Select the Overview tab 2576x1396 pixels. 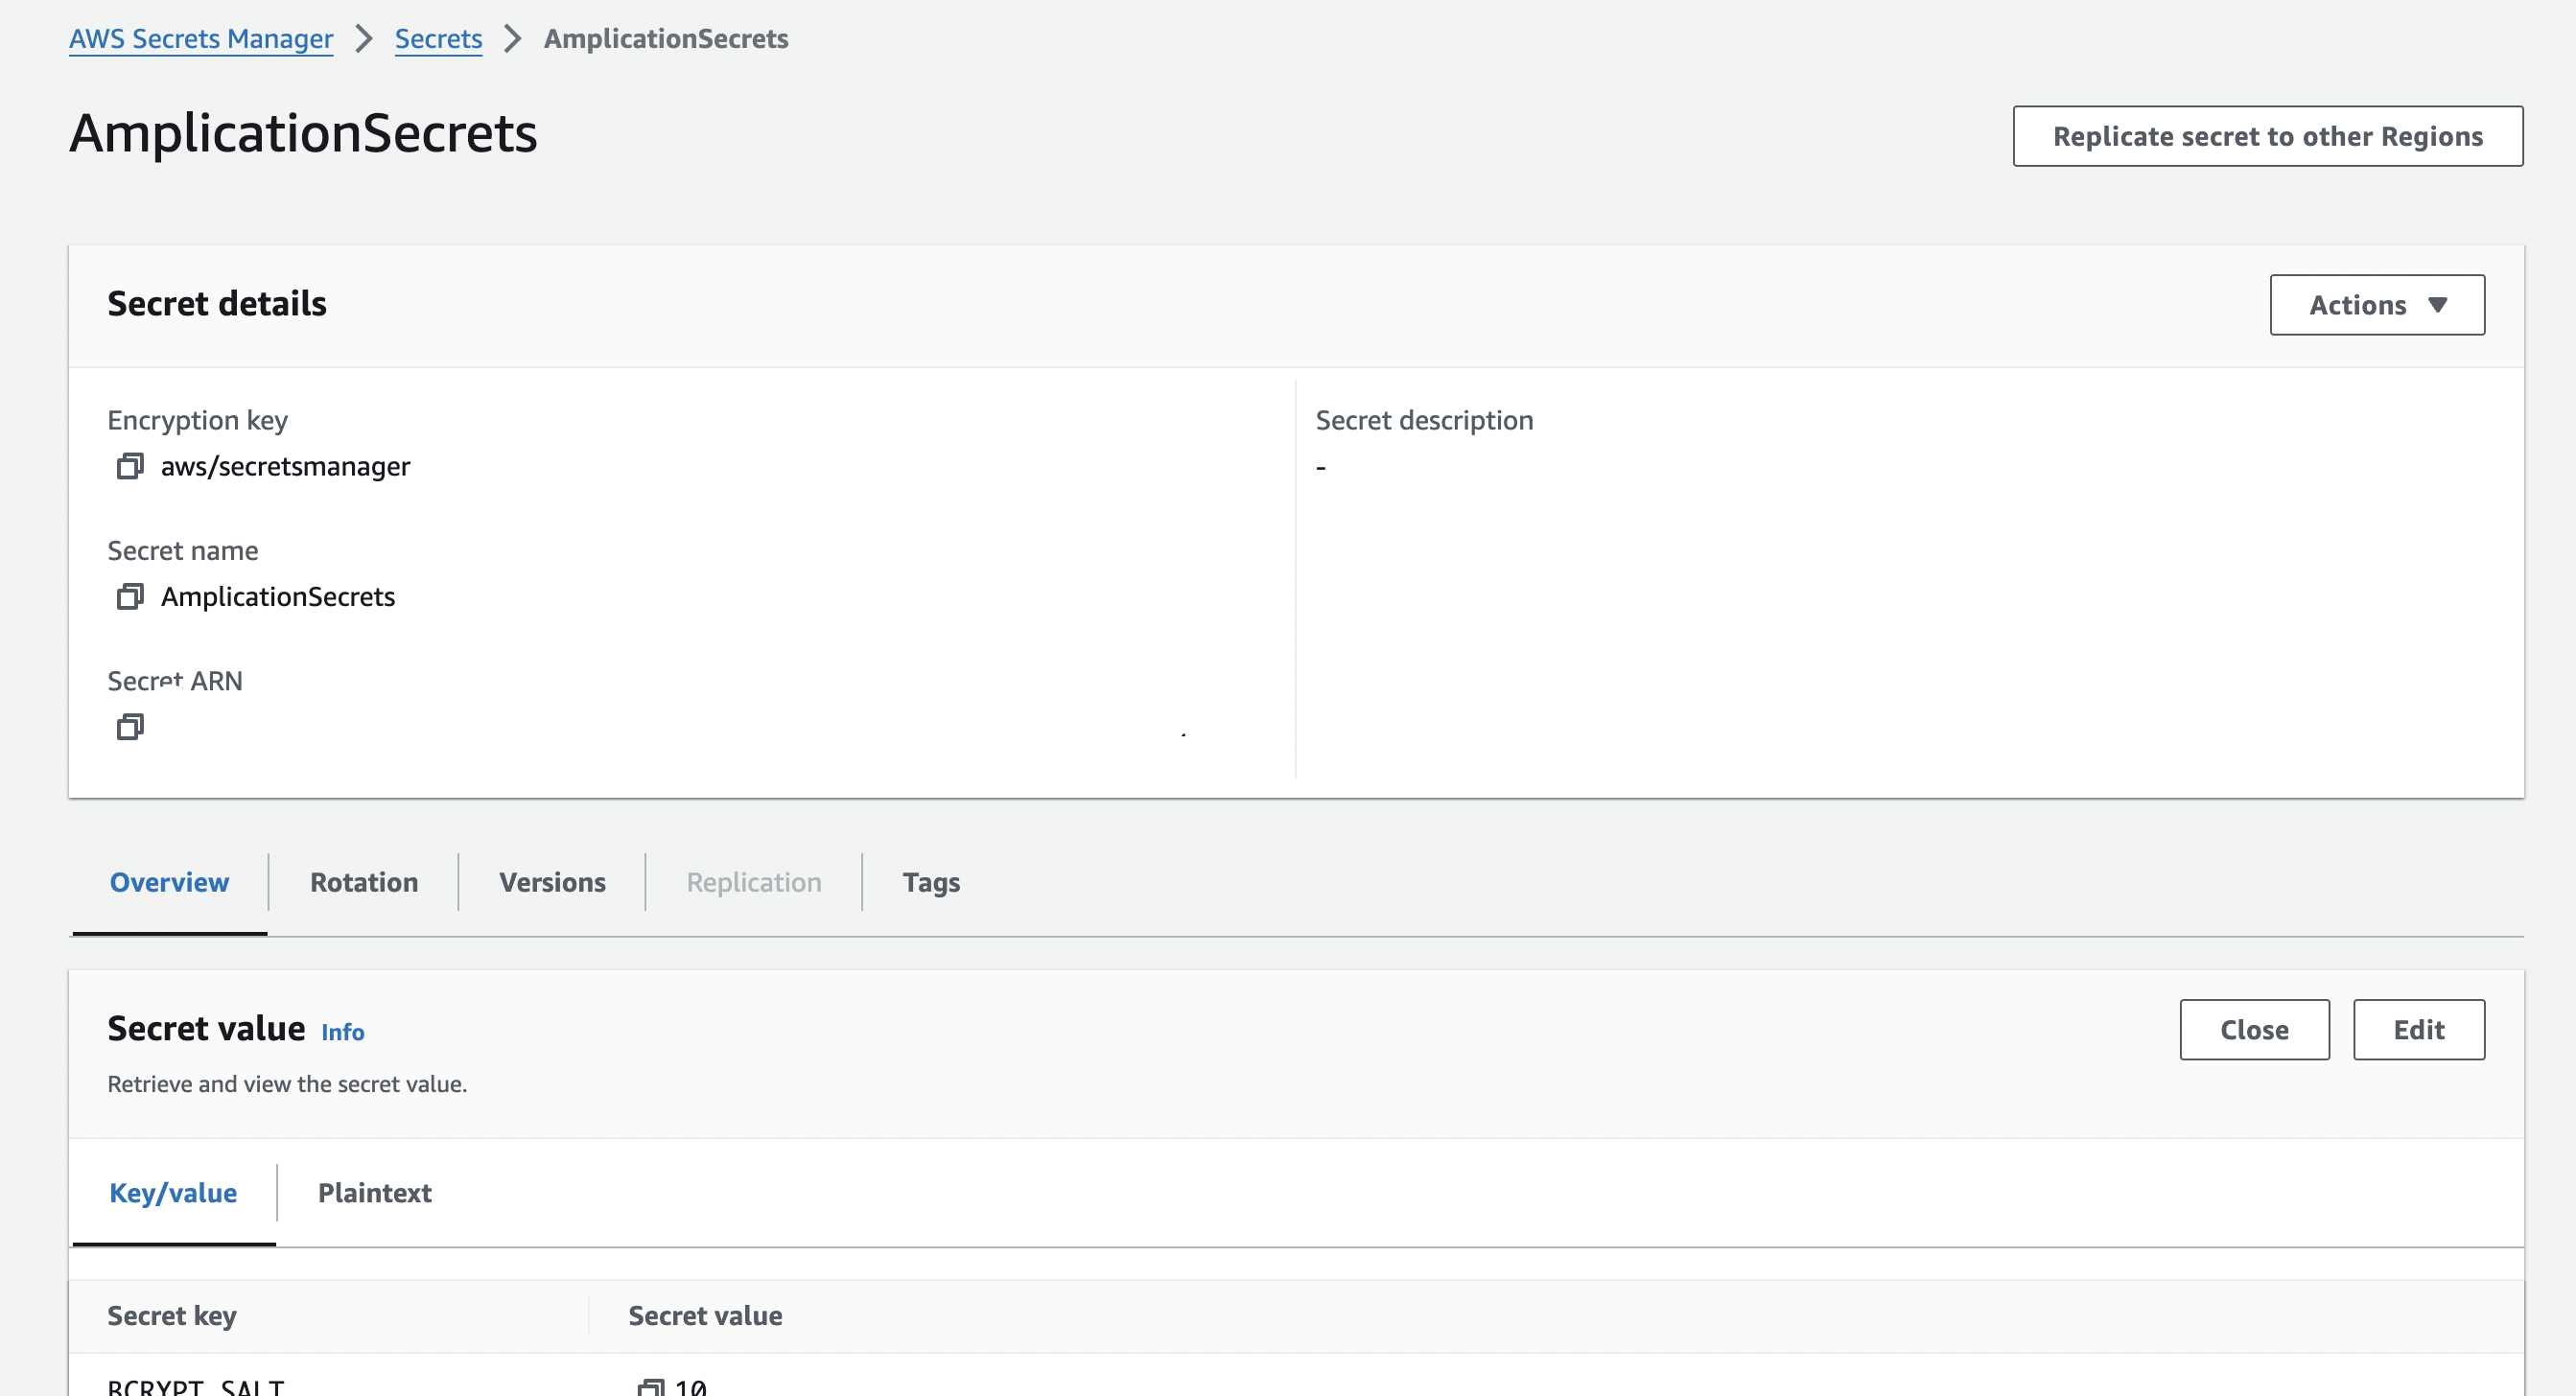point(169,882)
